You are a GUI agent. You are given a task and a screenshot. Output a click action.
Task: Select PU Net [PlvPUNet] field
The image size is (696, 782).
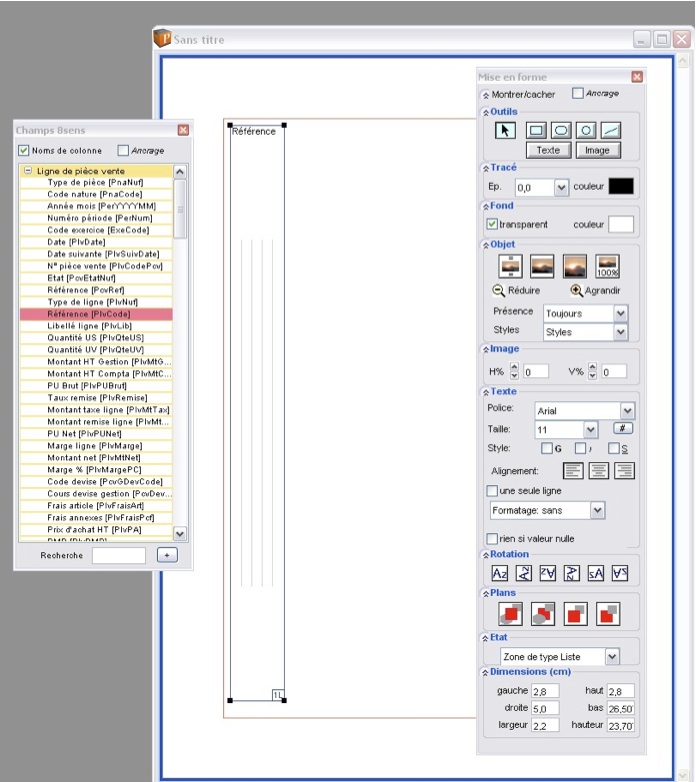point(96,433)
